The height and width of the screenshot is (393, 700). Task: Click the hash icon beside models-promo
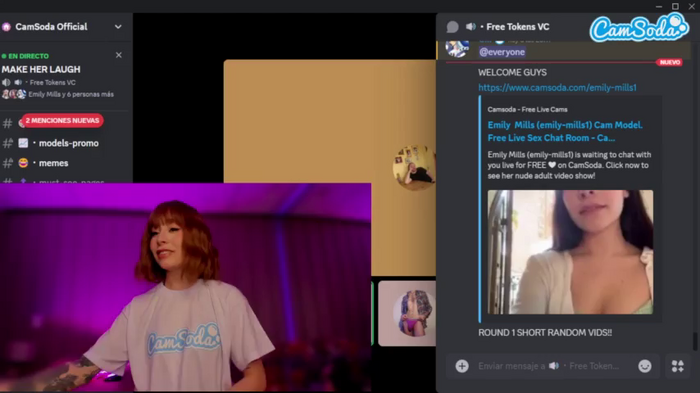point(8,143)
